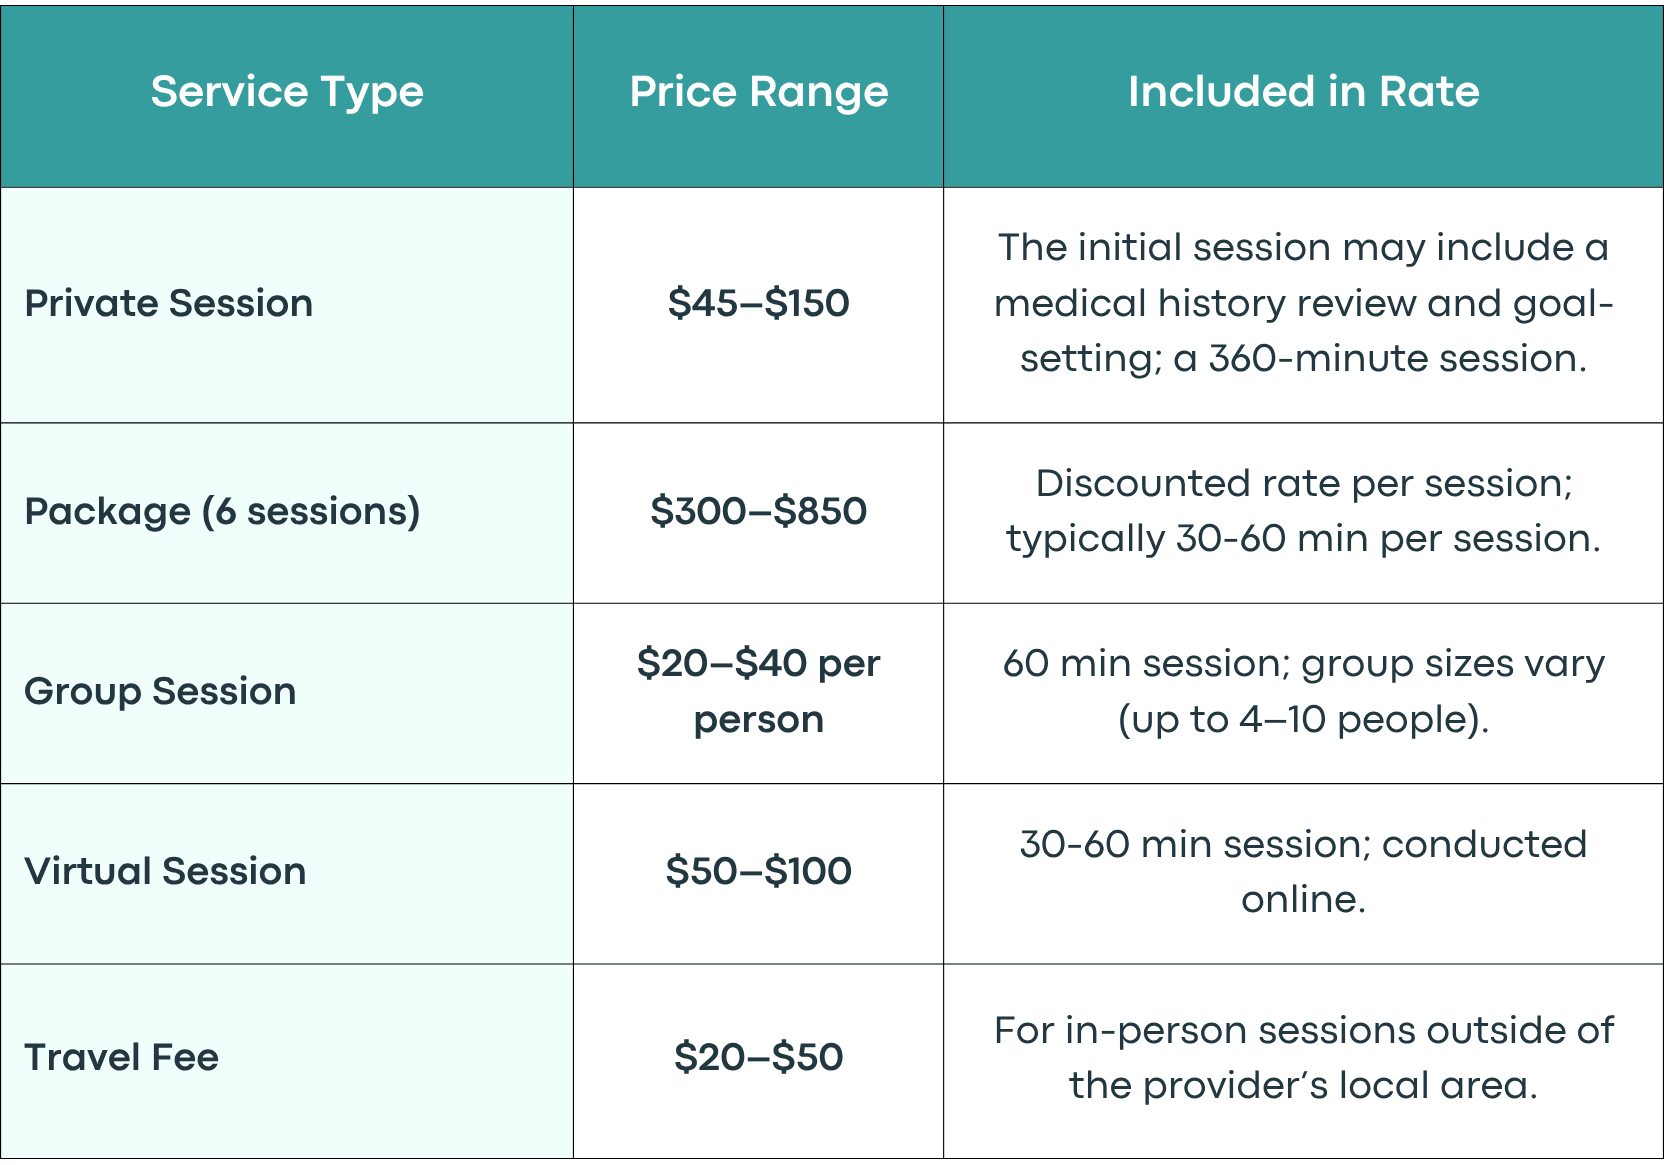
Task: Click the $20–$50 travel fee price
Action: tap(758, 1057)
